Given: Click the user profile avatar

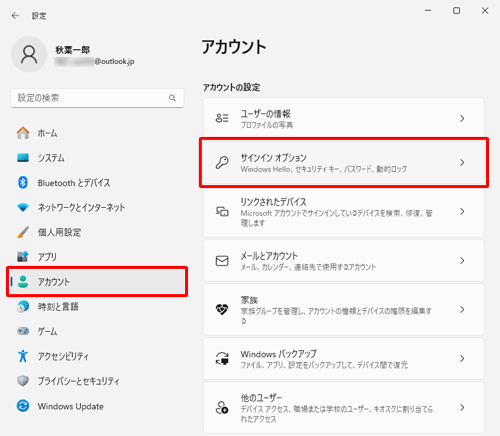Looking at the screenshot, I should click(29, 55).
